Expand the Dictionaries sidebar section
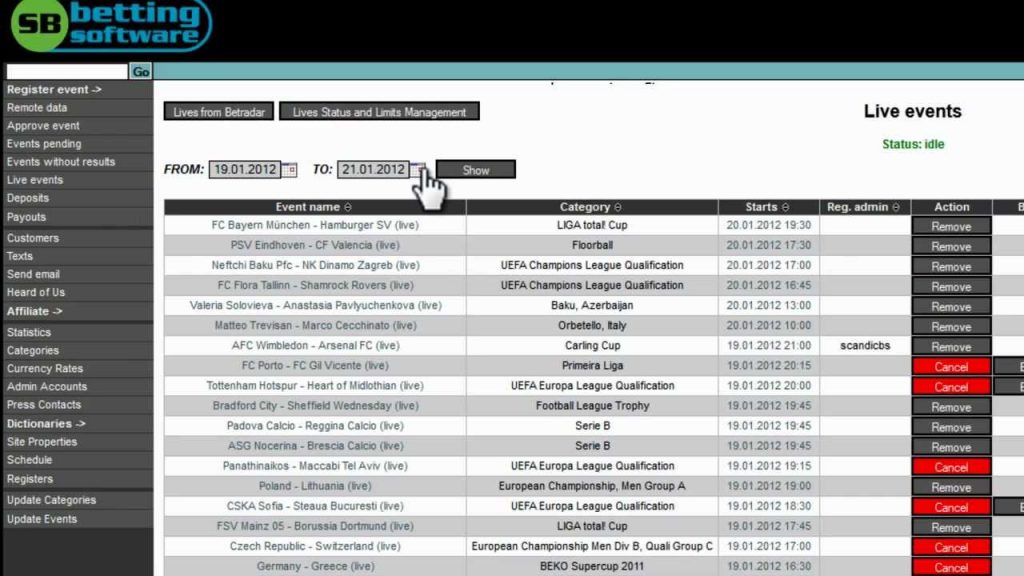The height and width of the screenshot is (576, 1024). point(46,424)
